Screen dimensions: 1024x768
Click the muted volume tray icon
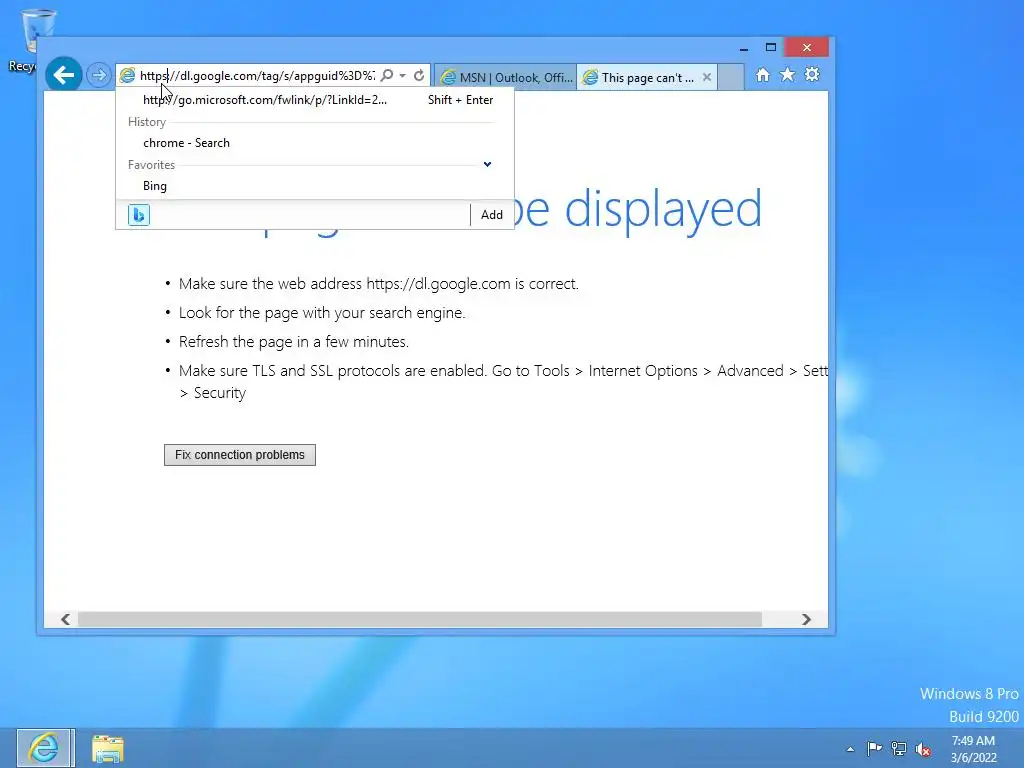[x=923, y=749]
